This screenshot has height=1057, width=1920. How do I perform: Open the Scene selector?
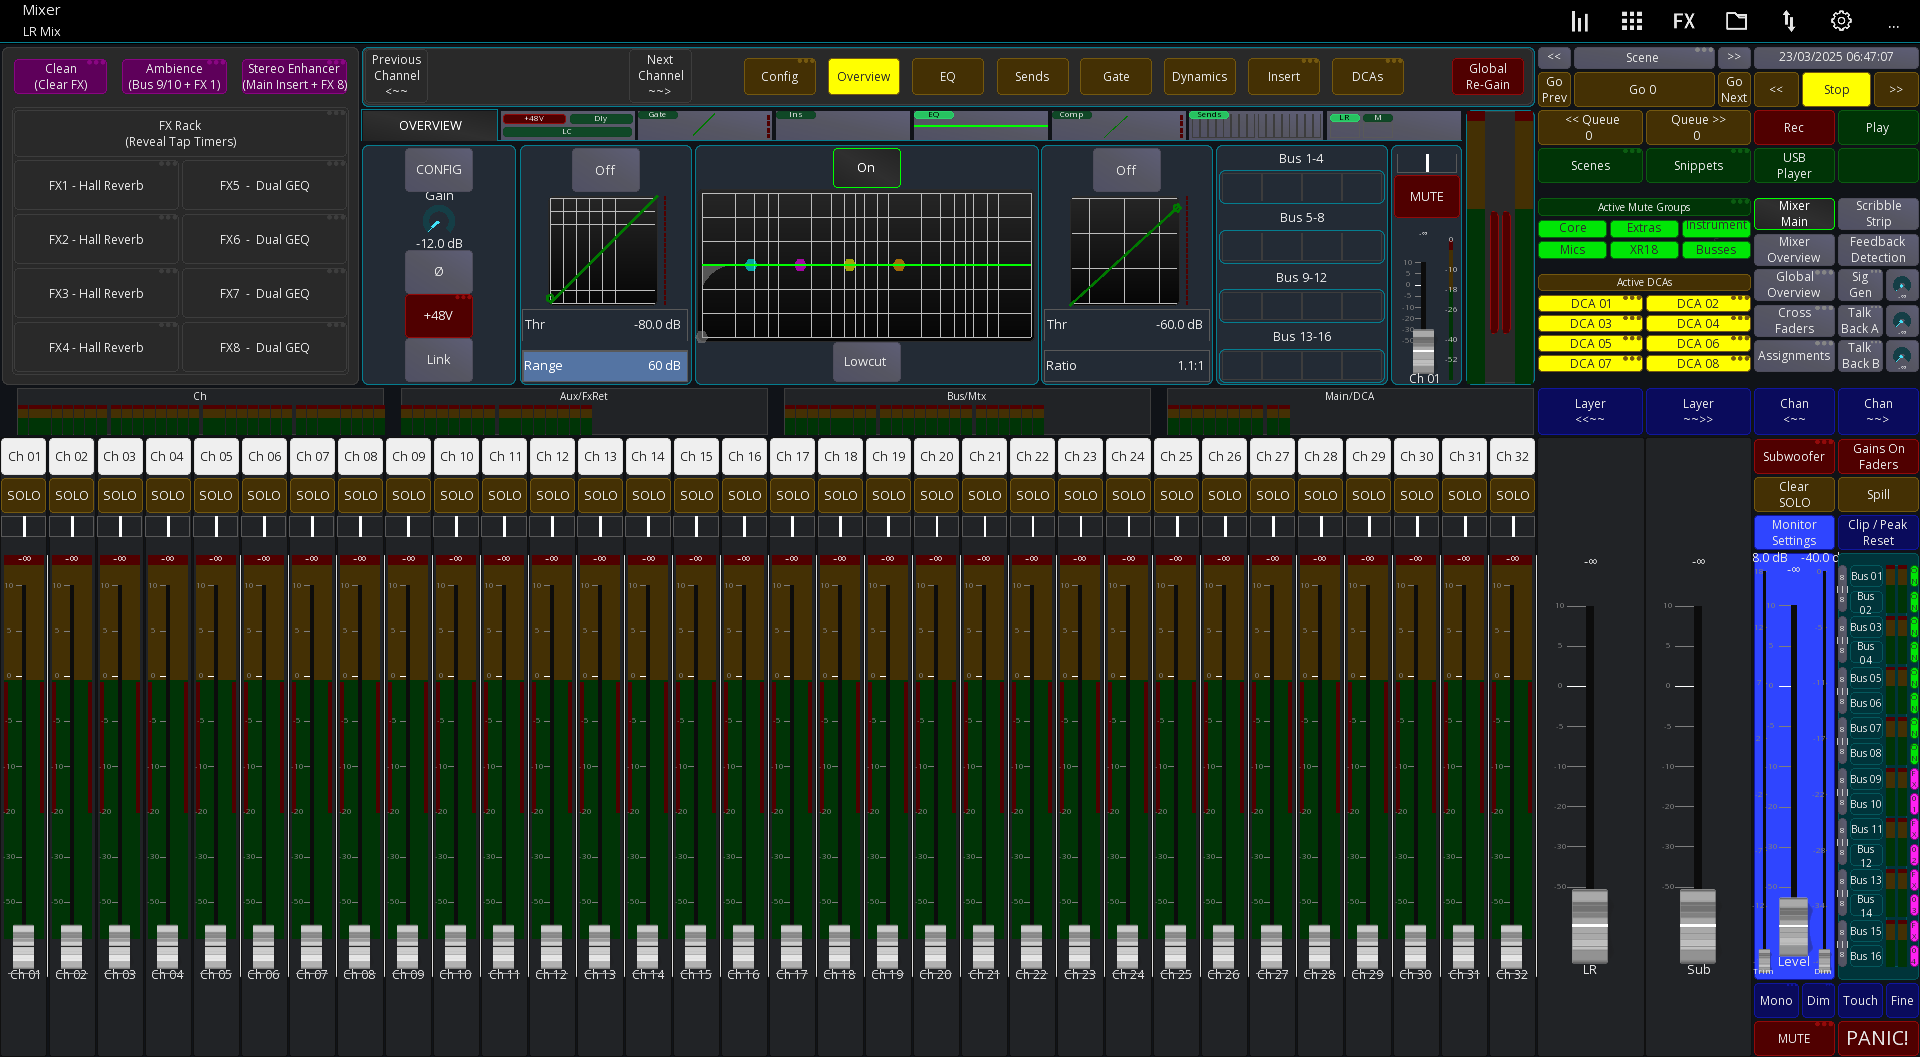coord(1642,57)
